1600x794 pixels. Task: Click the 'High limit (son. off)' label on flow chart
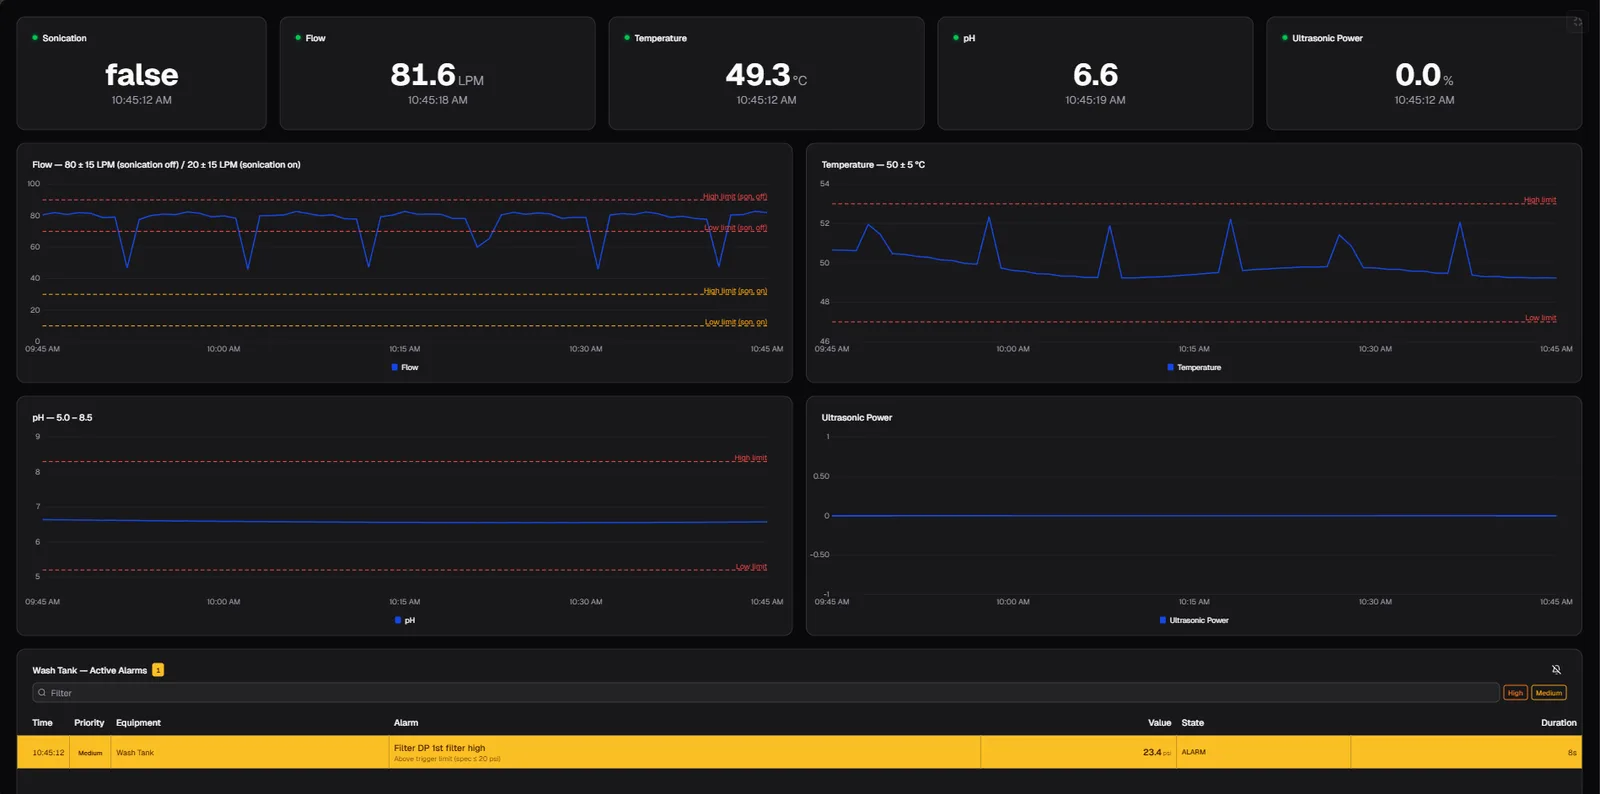[x=734, y=196]
